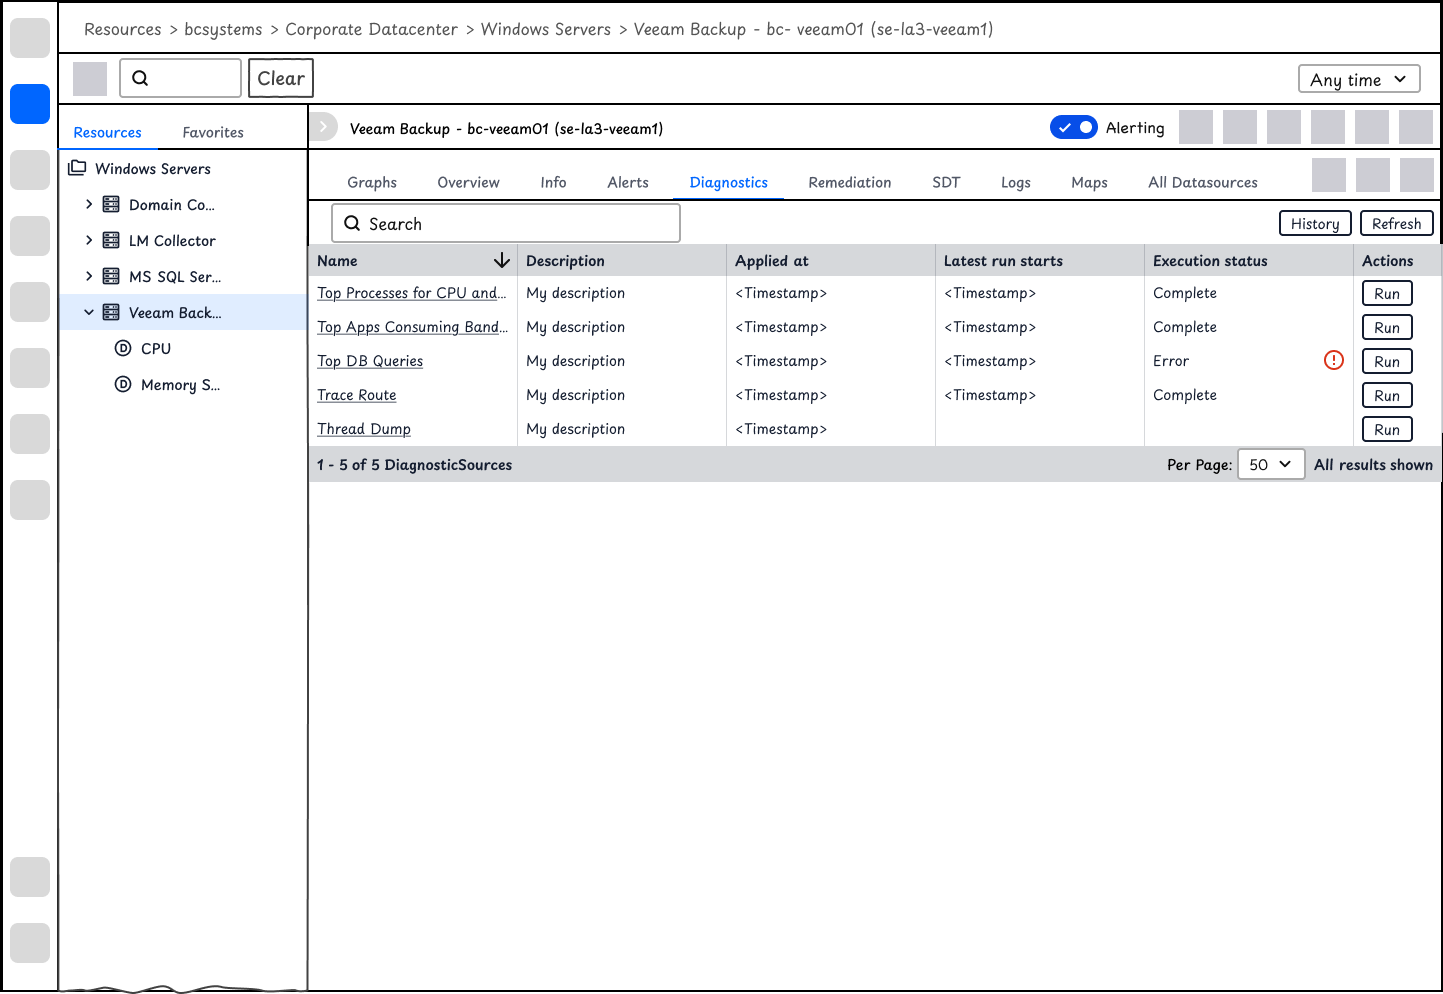The height and width of the screenshot is (994, 1443).
Task: Collapse panel with arrow beside Veeam Backup title
Action: coord(323,127)
